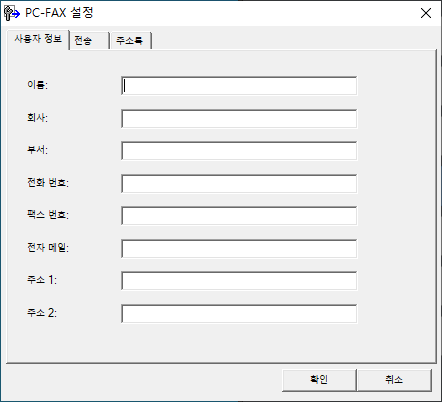The height and width of the screenshot is (402, 442).
Task: Cancel with the 취소 button
Action: [394, 380]
